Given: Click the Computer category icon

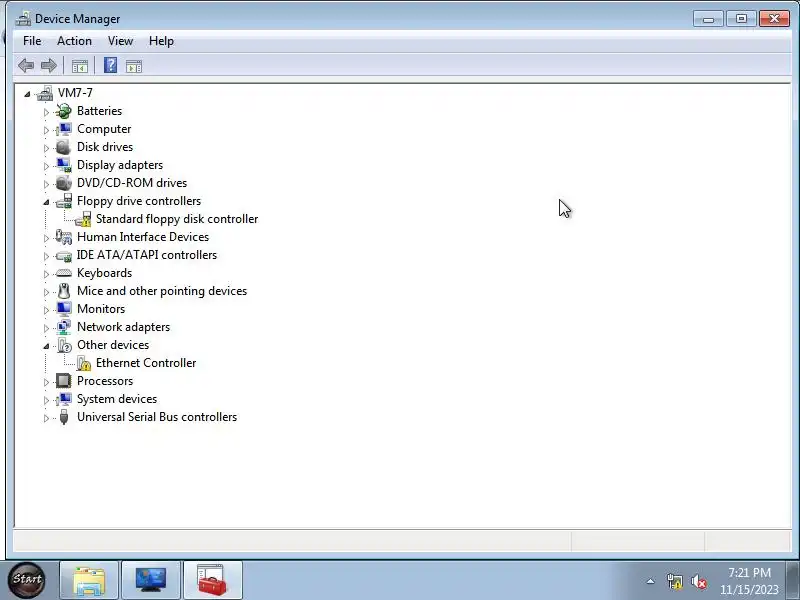Looking at the screenshot, I should (x=64, y=129).
